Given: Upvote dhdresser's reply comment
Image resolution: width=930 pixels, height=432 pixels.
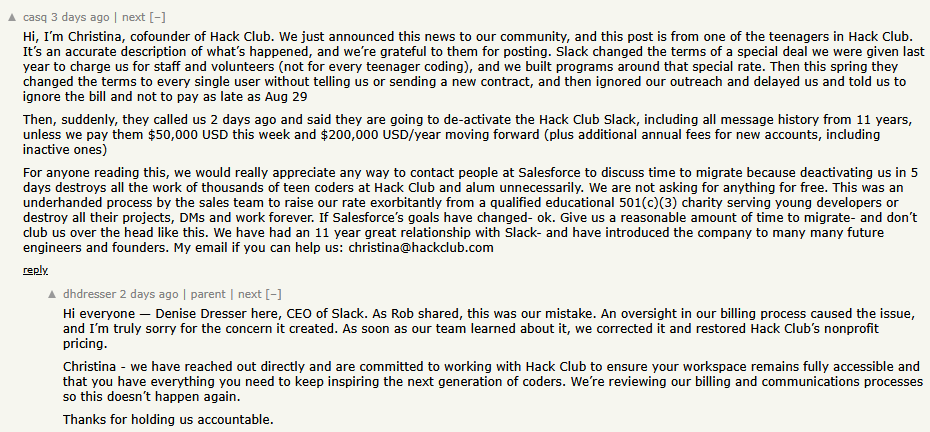Looking at the screenshot, I should [x=52, y=294].
